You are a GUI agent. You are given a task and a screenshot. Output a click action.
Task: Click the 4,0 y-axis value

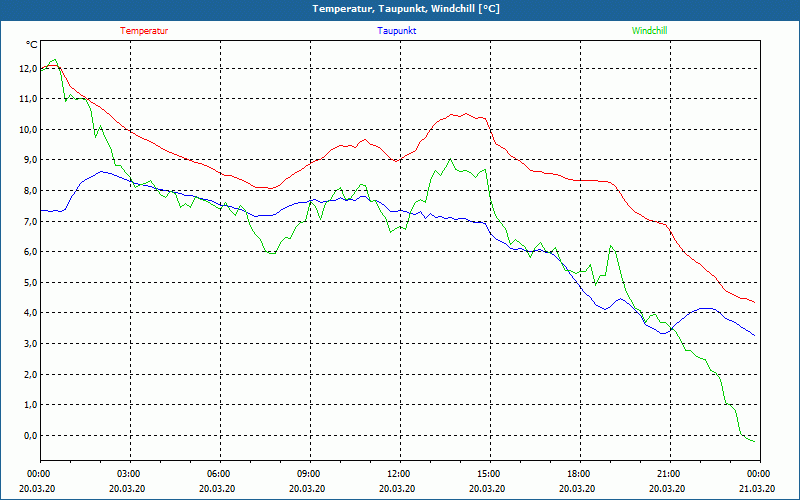[30, 313]
